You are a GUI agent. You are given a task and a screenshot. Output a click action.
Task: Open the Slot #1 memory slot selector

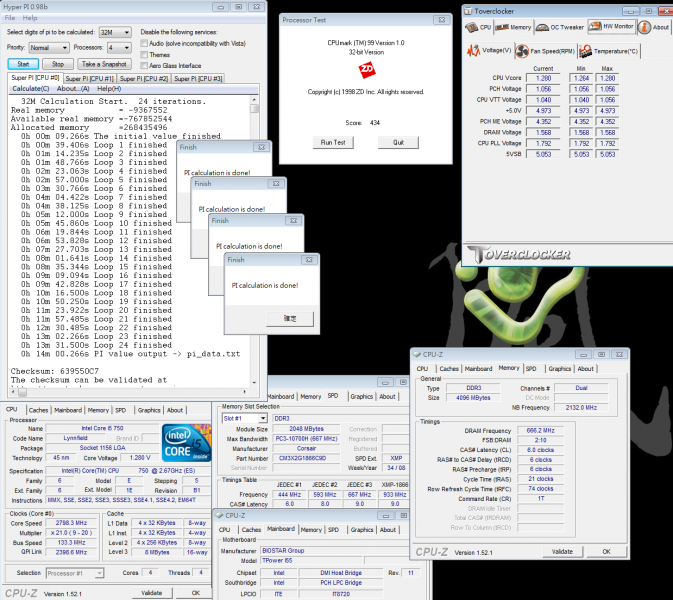coord(245,418)
